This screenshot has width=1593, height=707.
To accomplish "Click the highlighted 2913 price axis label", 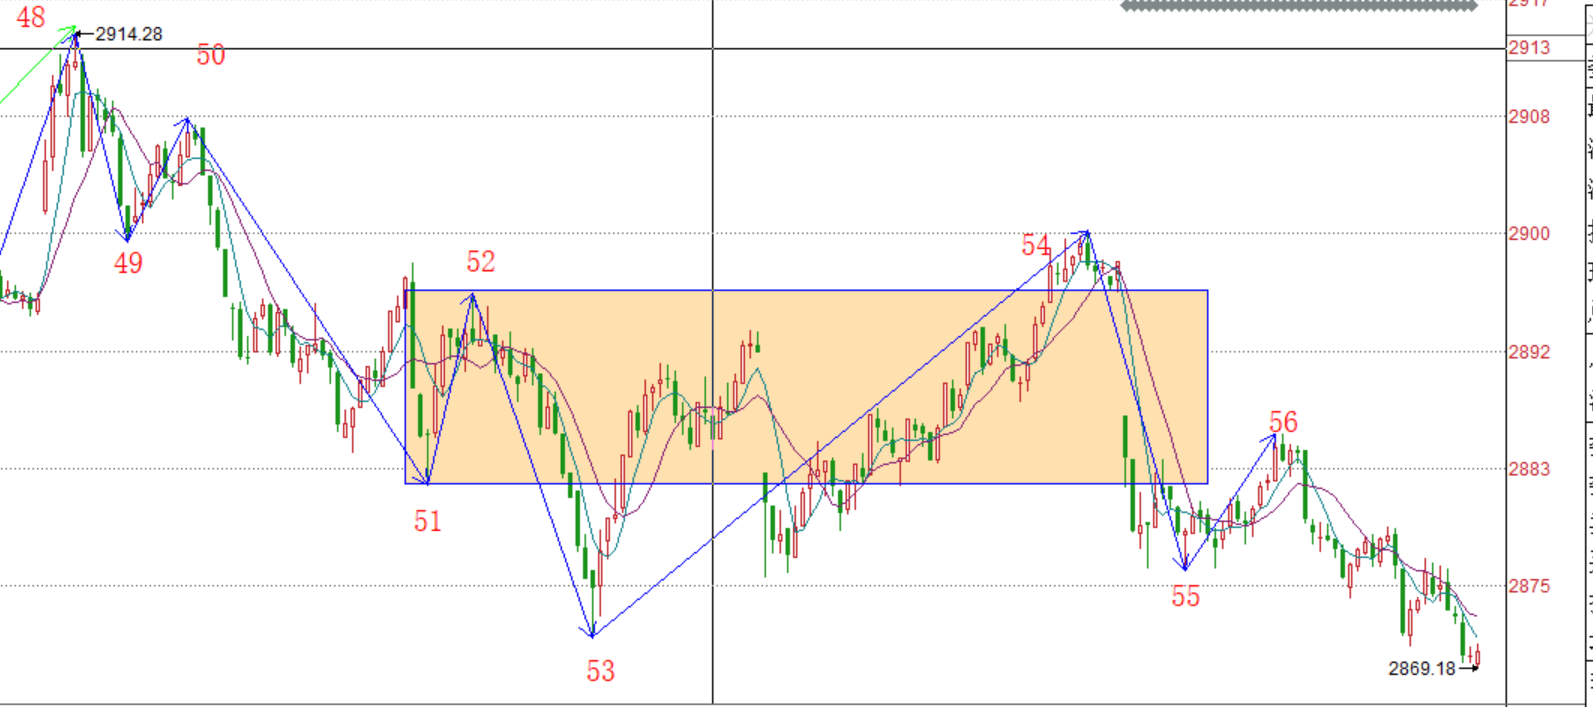I will click(1530, 48).
